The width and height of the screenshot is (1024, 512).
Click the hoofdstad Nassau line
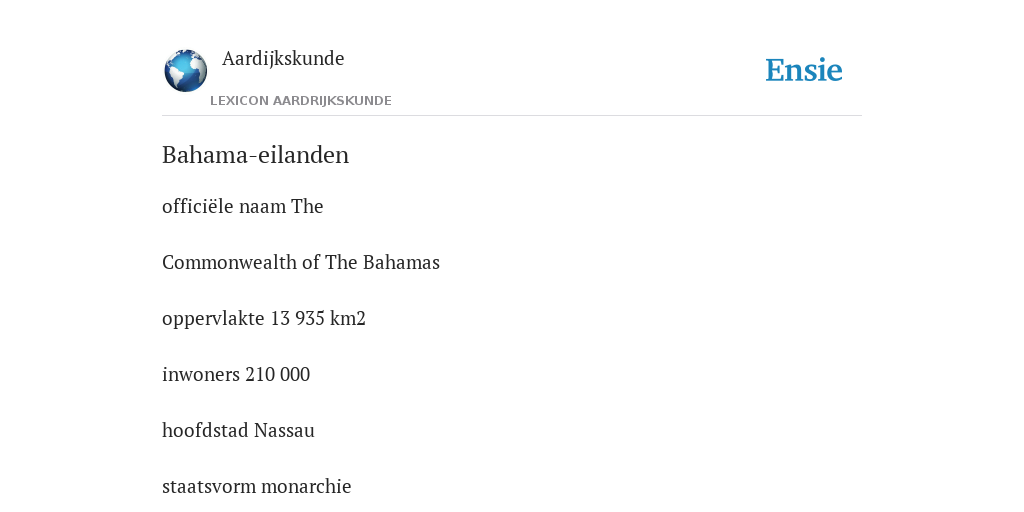(238, 430)
